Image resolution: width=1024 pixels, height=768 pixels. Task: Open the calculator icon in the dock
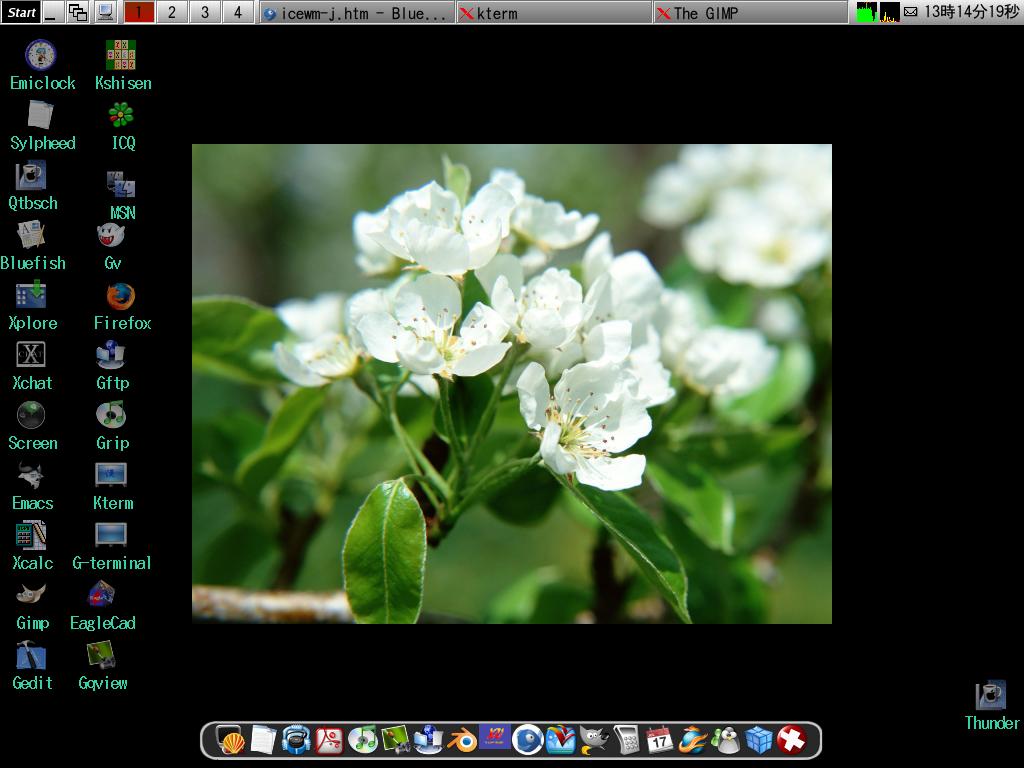(627, 740)
